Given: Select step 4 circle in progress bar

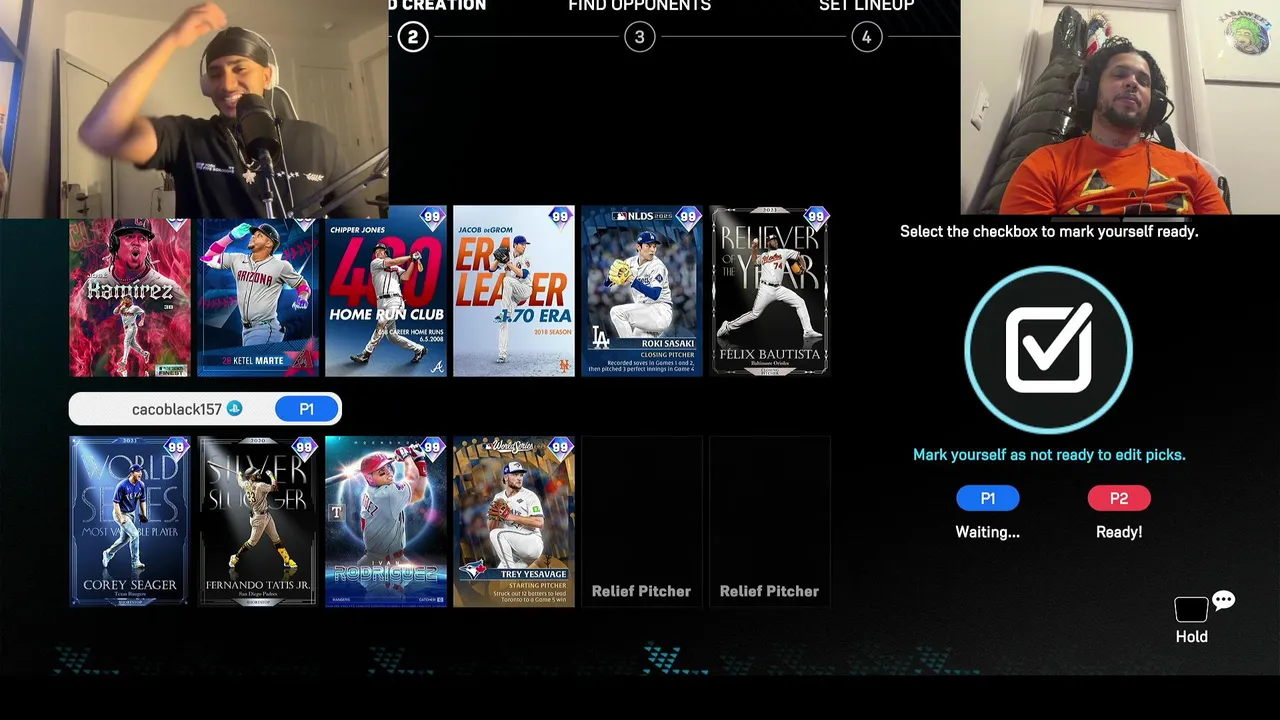Looking at the screenshot, I should (x=866, y=37).
